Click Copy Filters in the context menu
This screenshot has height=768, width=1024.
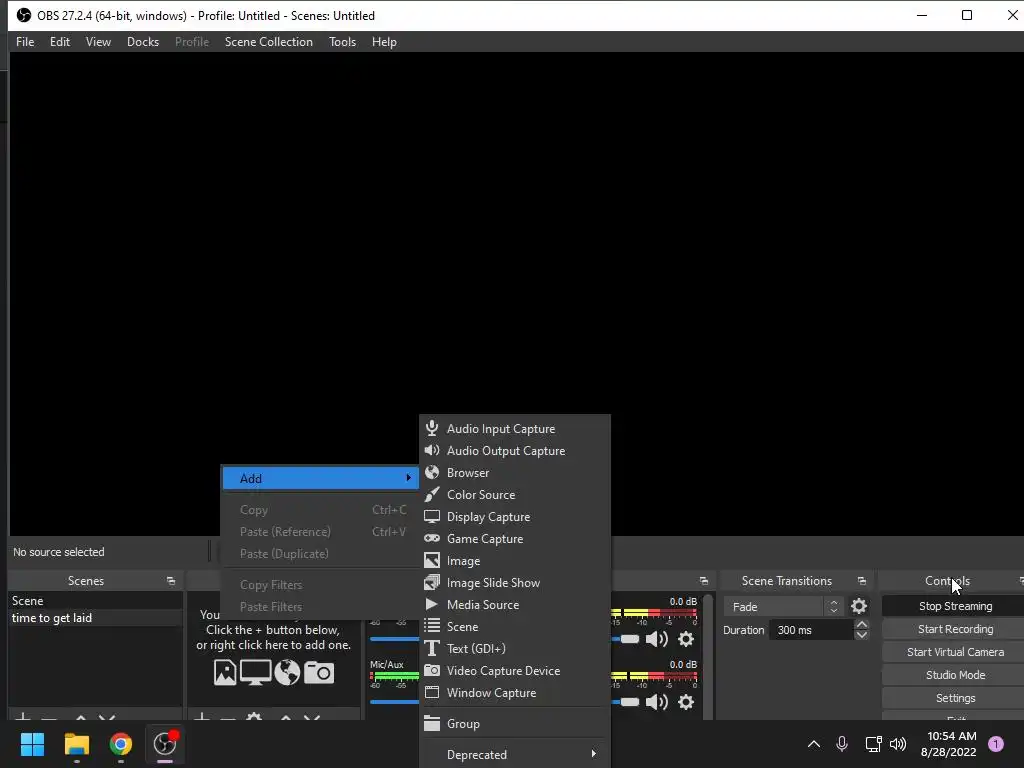click(320, 584)
